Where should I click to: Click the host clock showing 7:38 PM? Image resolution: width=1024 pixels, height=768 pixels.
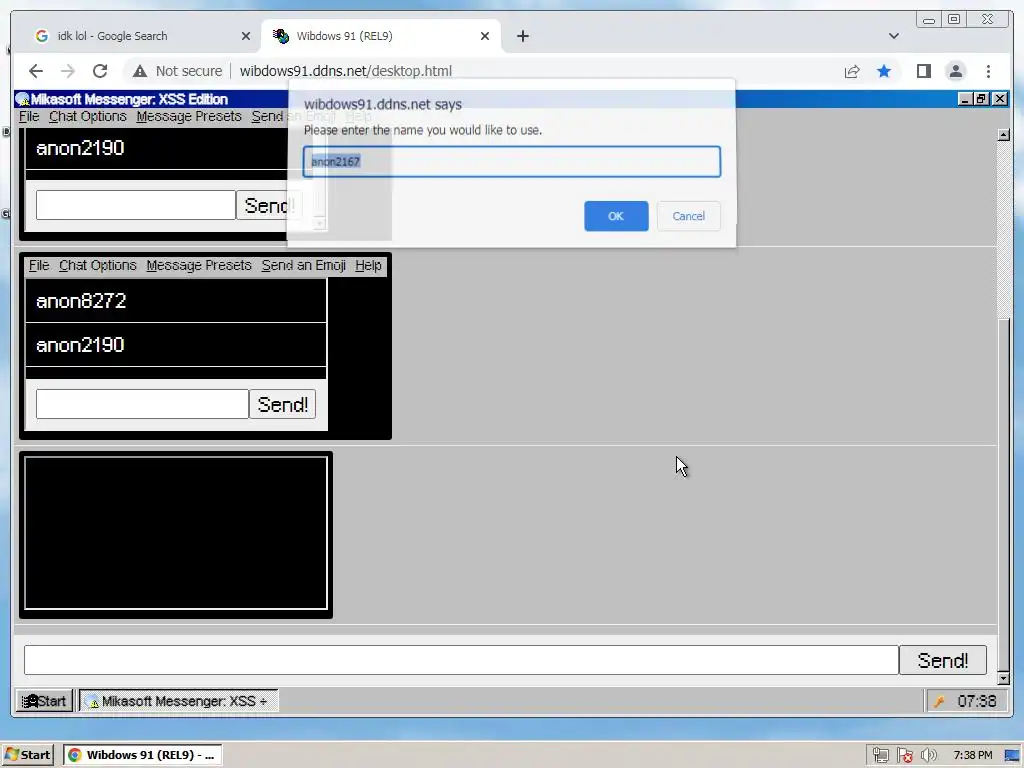(x=972, y=755)
